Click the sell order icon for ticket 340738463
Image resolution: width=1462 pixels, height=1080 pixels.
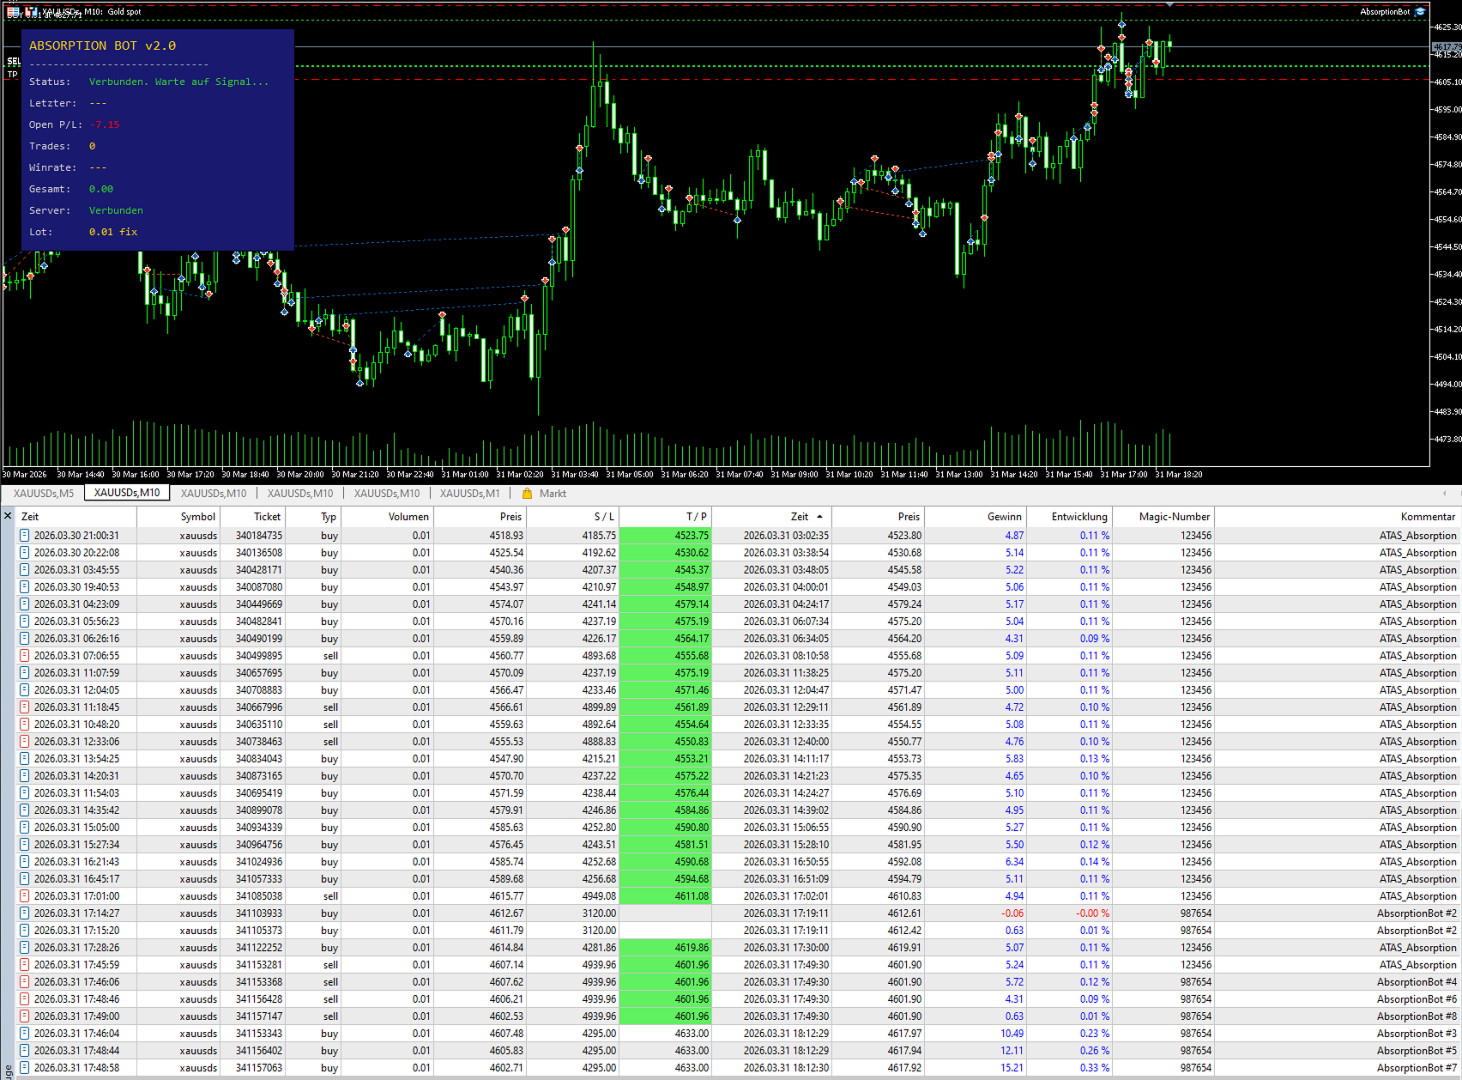[25, 742]
